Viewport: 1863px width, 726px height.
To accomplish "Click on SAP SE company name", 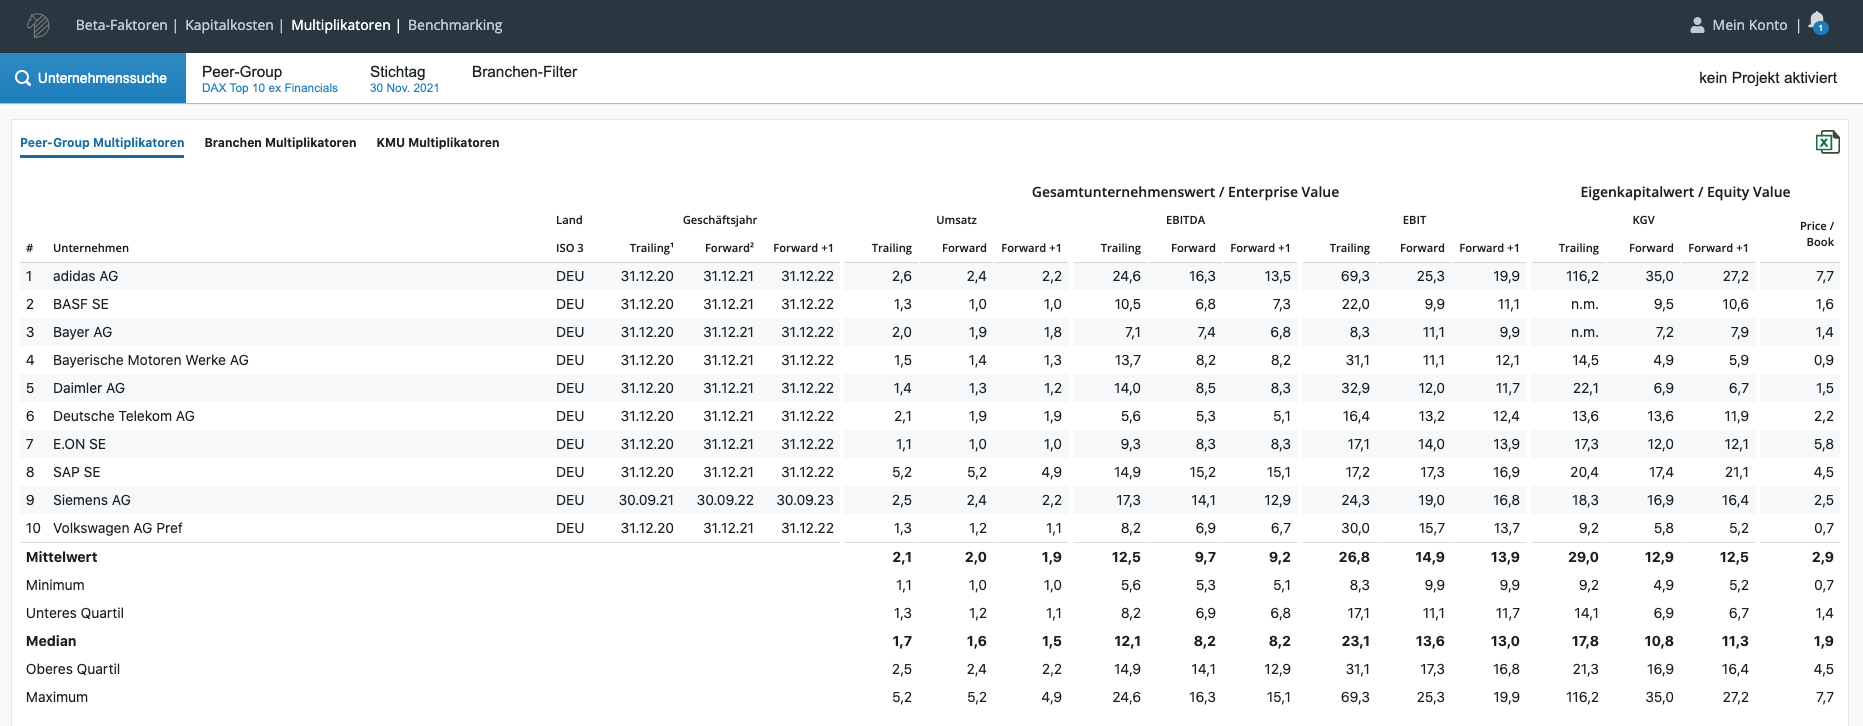I will point(76,472).
